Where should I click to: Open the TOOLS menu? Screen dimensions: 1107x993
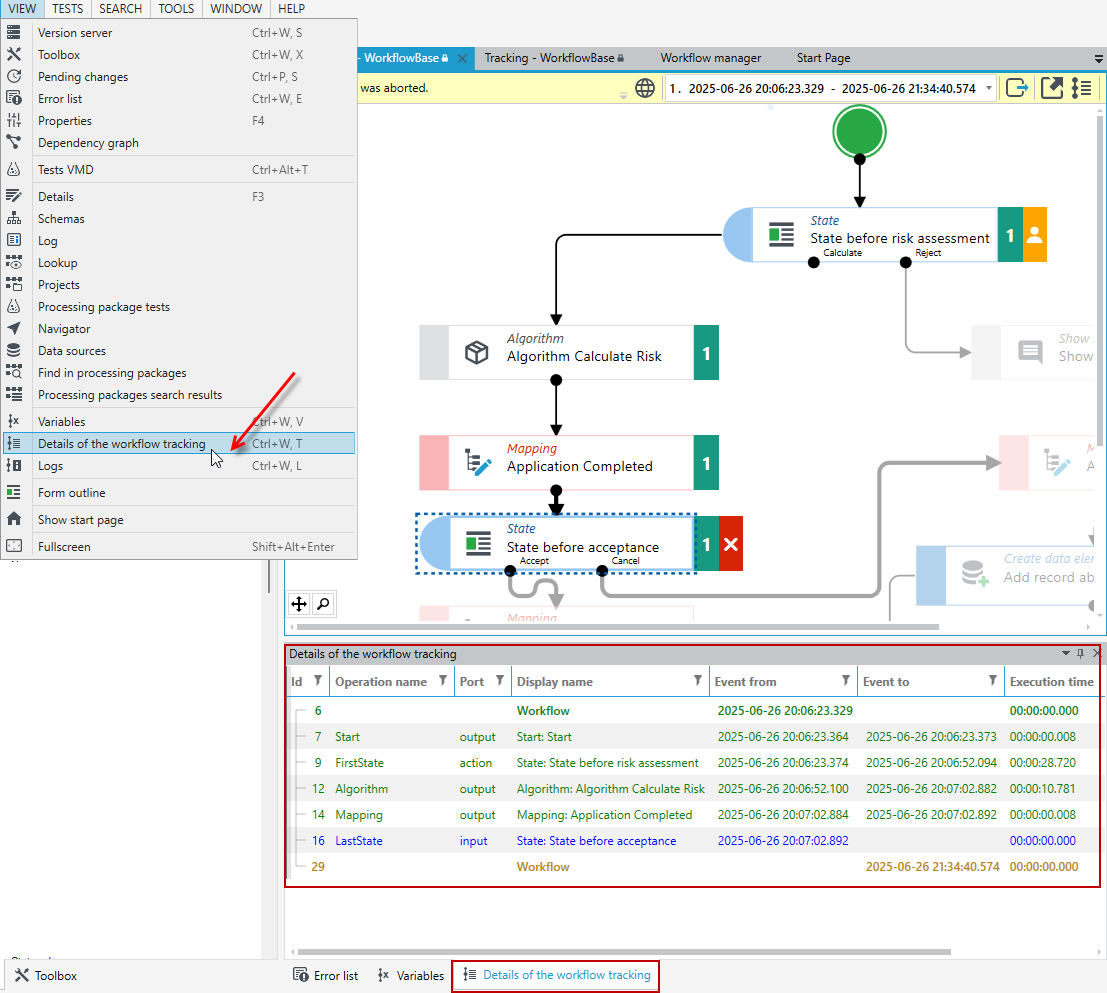pos(176,8)
